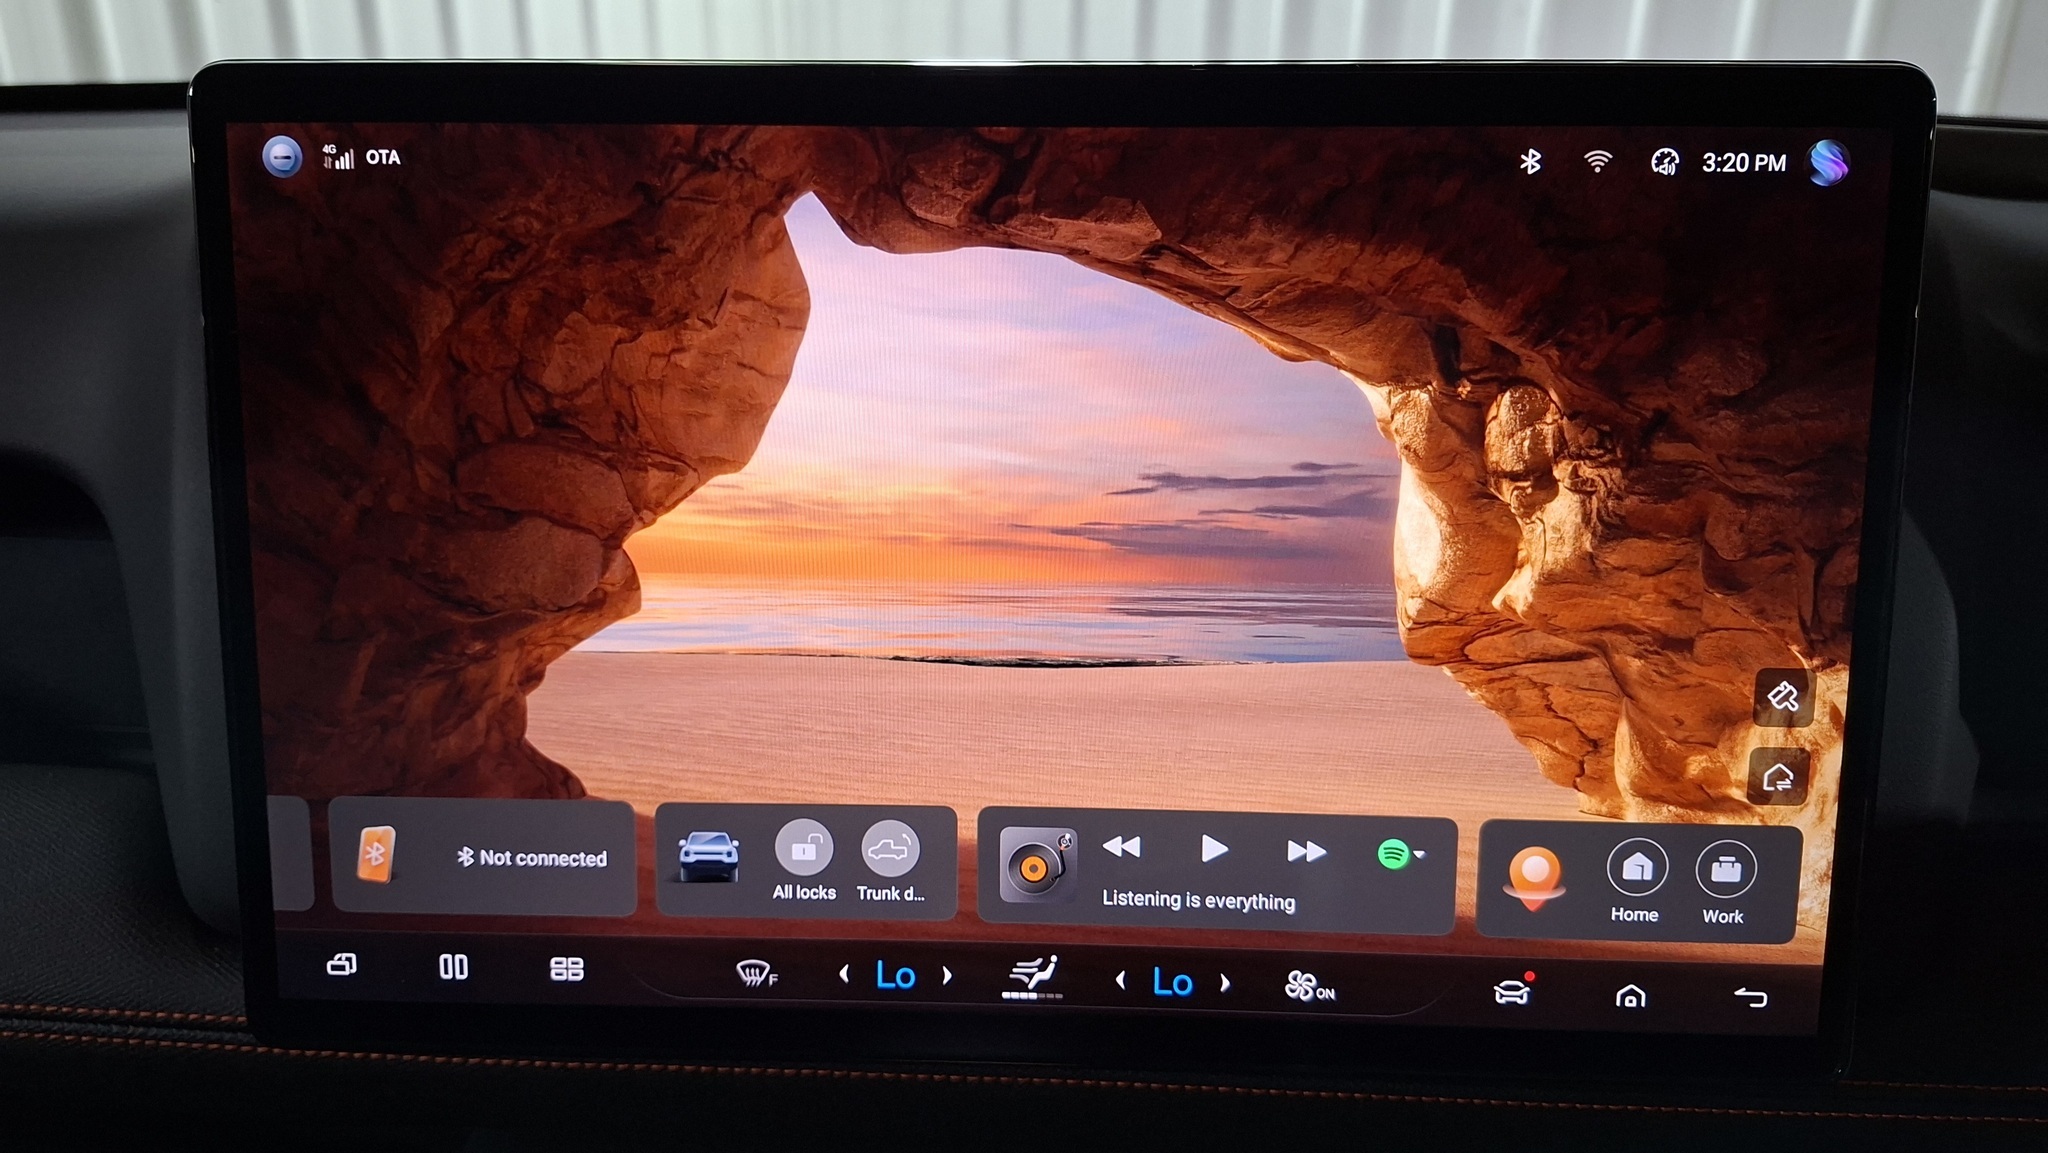The image size is (2048, 1153).
Task: Toggle the Trunk door button
Action: coord(889,850)
